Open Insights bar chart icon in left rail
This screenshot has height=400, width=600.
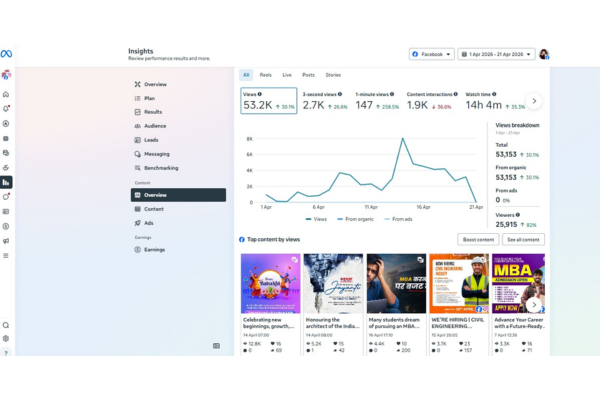6,182
